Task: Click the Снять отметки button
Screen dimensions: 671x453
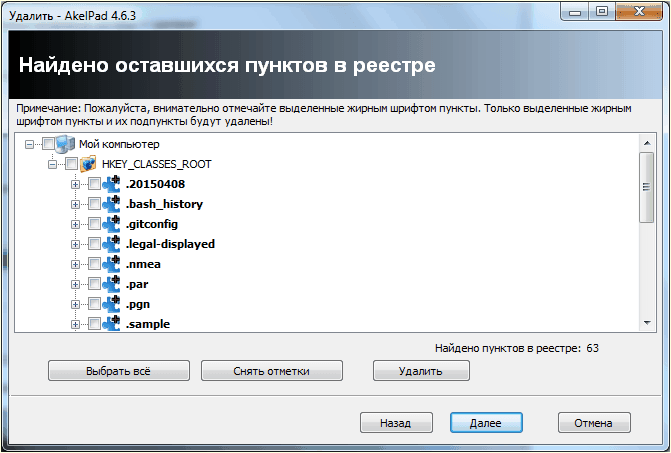Action: [x=272, y=371]
